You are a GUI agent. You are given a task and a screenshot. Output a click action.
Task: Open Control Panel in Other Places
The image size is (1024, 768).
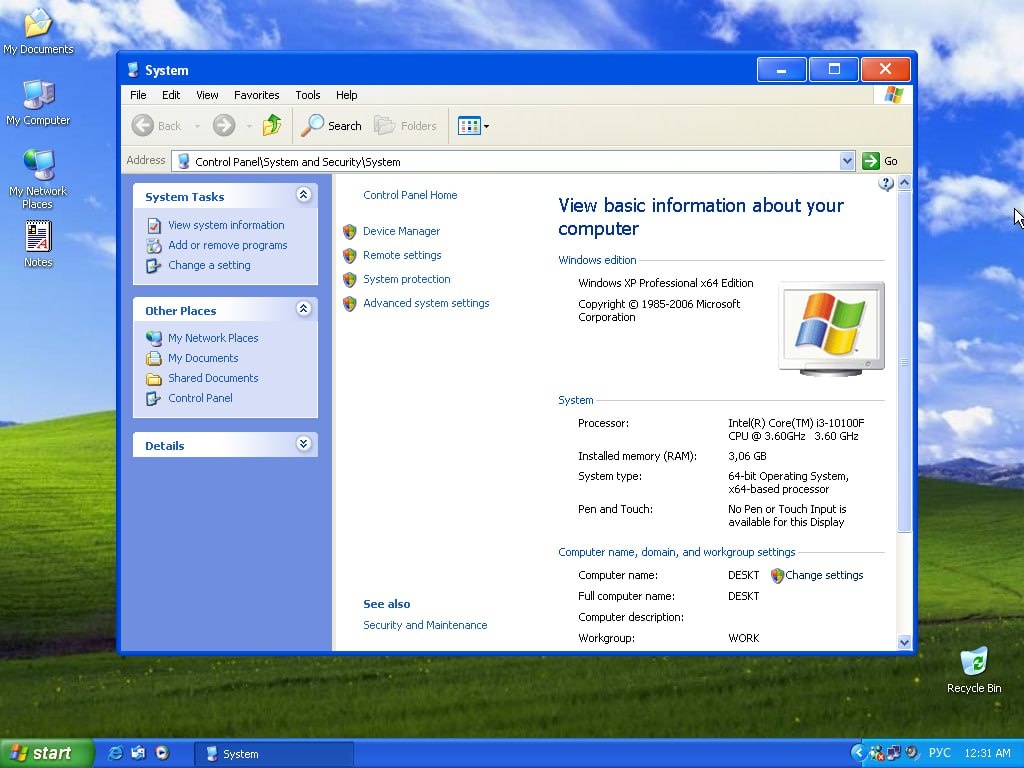200,398
